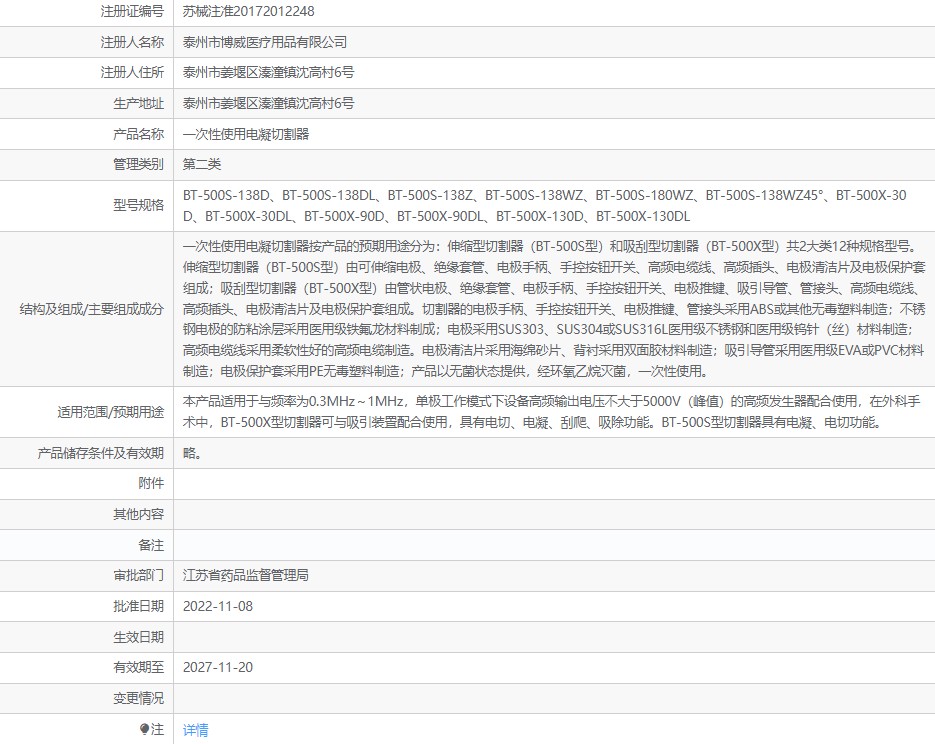The width and height of the screenshot is (935, 744).
Task: Select the expiry date 2027-11-20
Action: point(218,668)
